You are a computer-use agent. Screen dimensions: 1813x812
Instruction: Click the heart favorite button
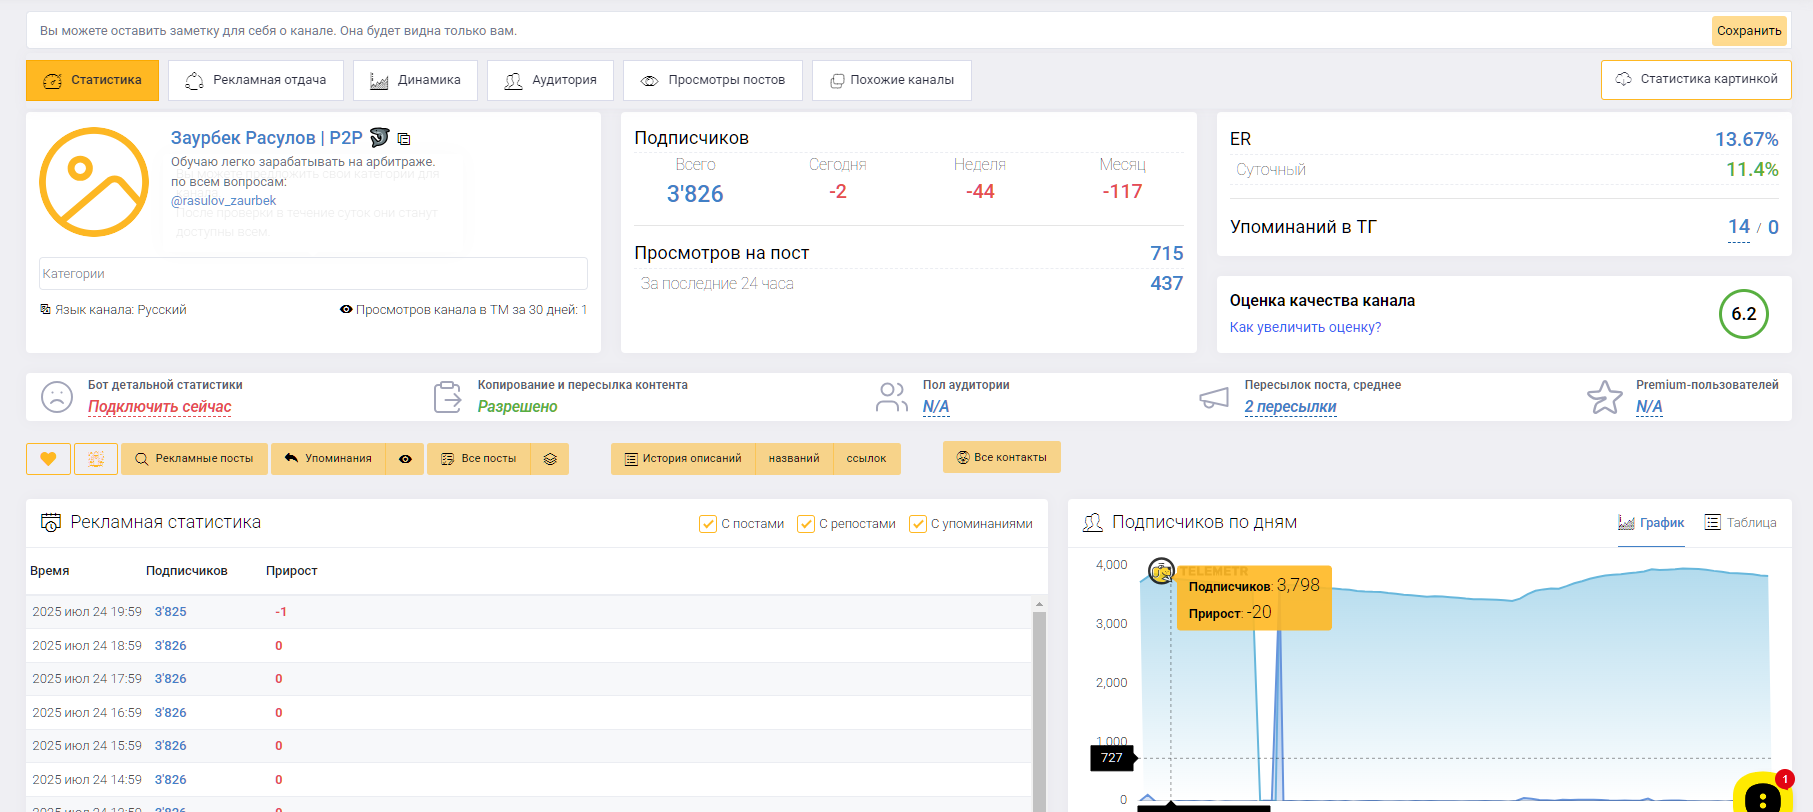tap(48, 459)
